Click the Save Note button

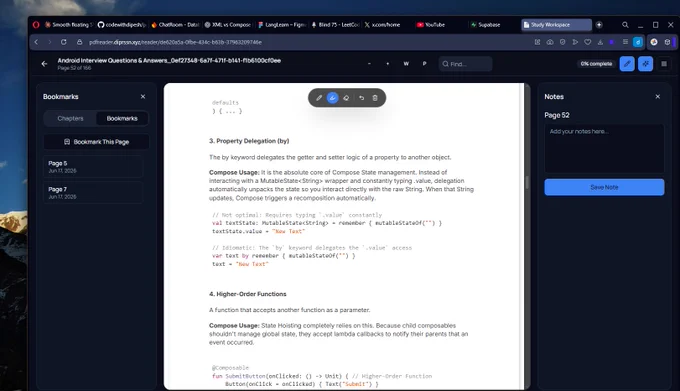[604, 187]
